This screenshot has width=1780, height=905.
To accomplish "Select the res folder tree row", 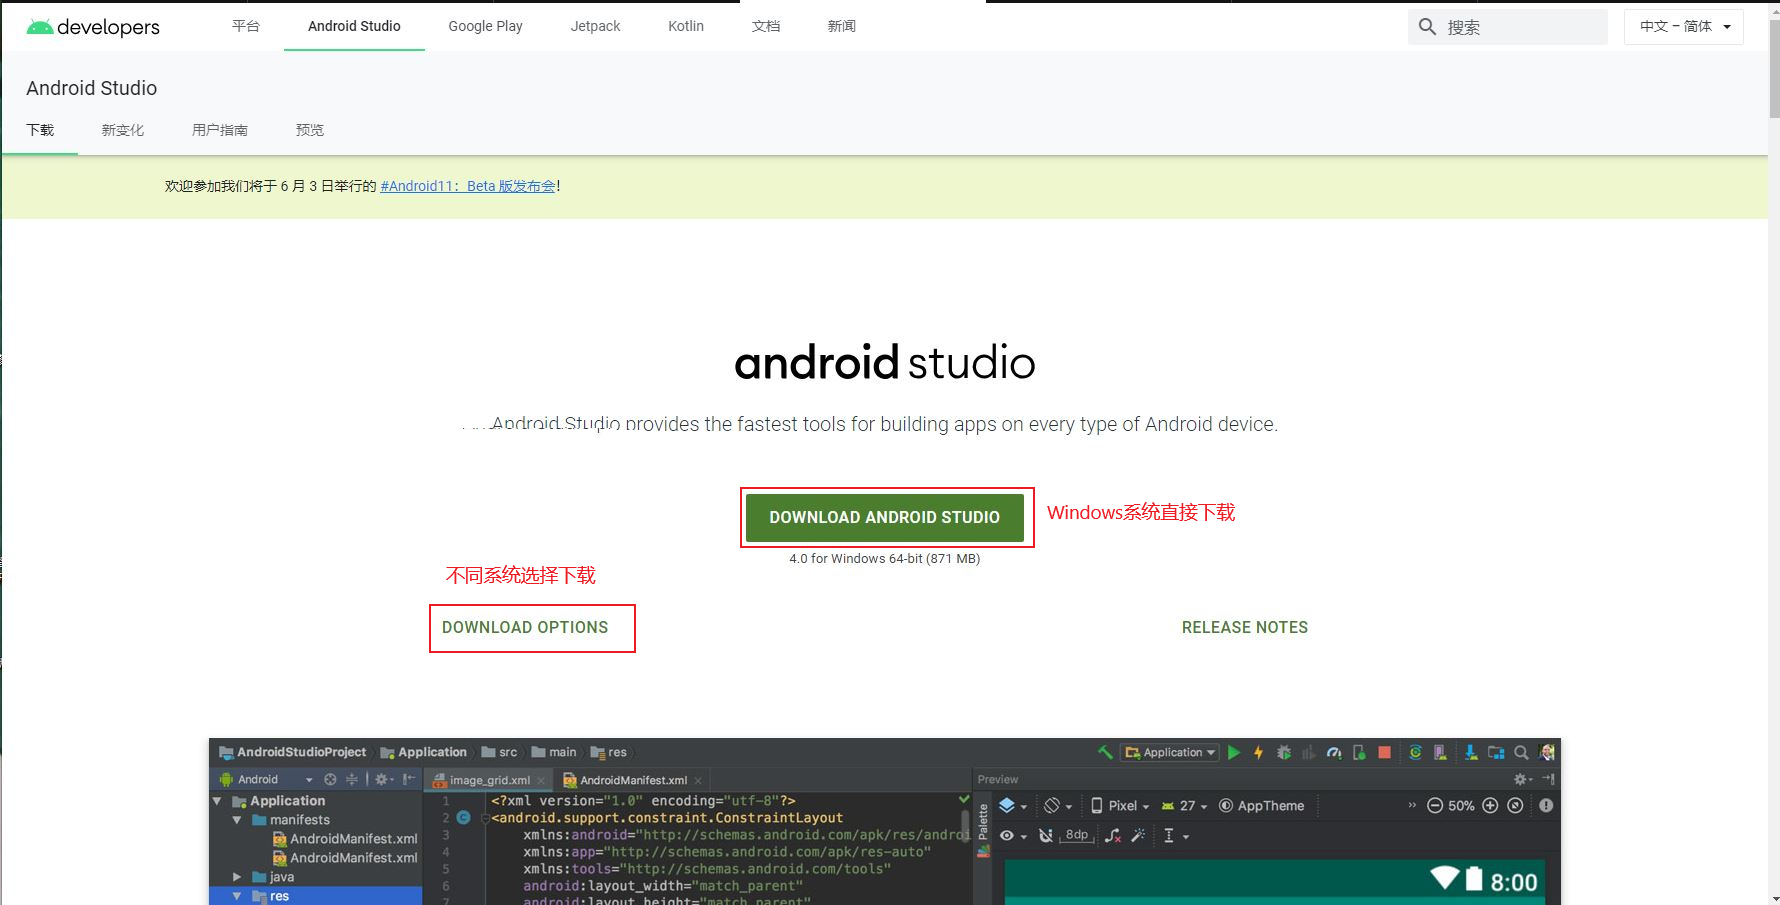I will click(315, 896).
